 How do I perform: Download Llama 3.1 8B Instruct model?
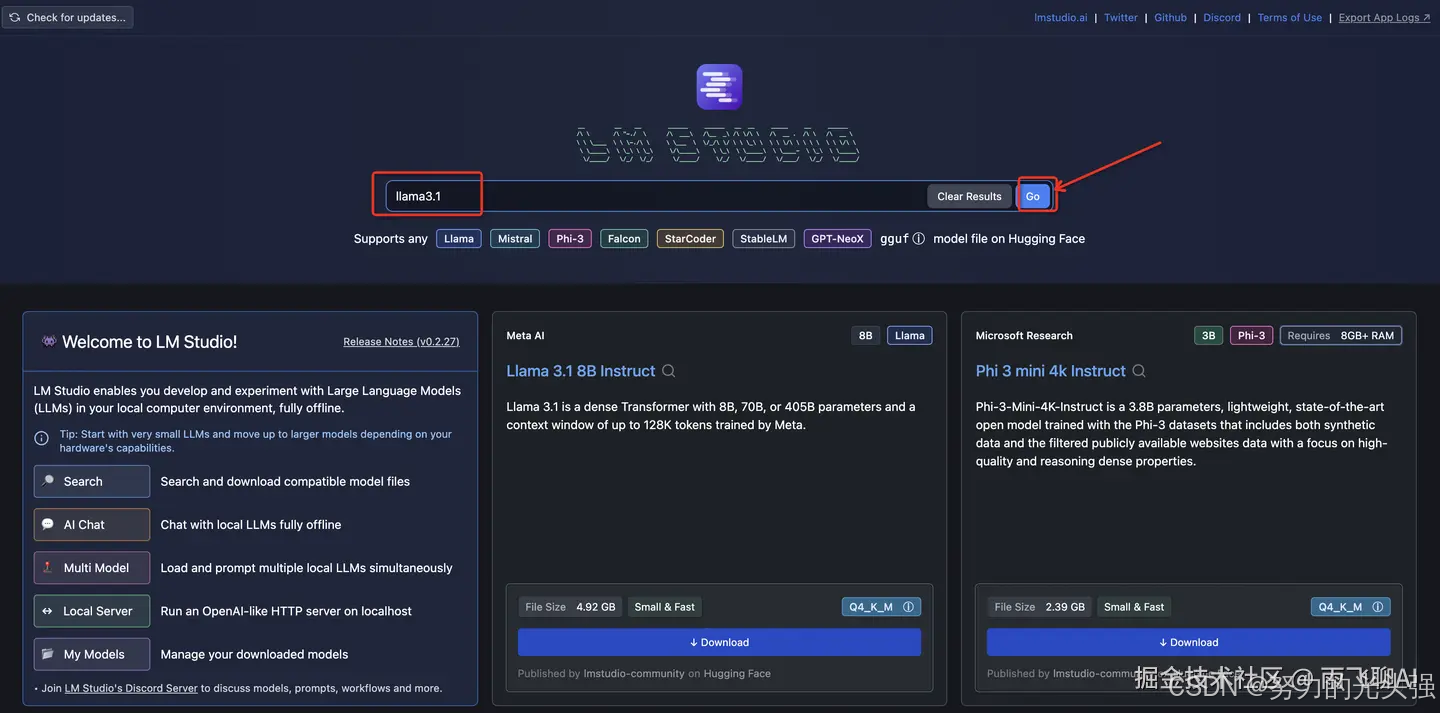pos(719,642)
